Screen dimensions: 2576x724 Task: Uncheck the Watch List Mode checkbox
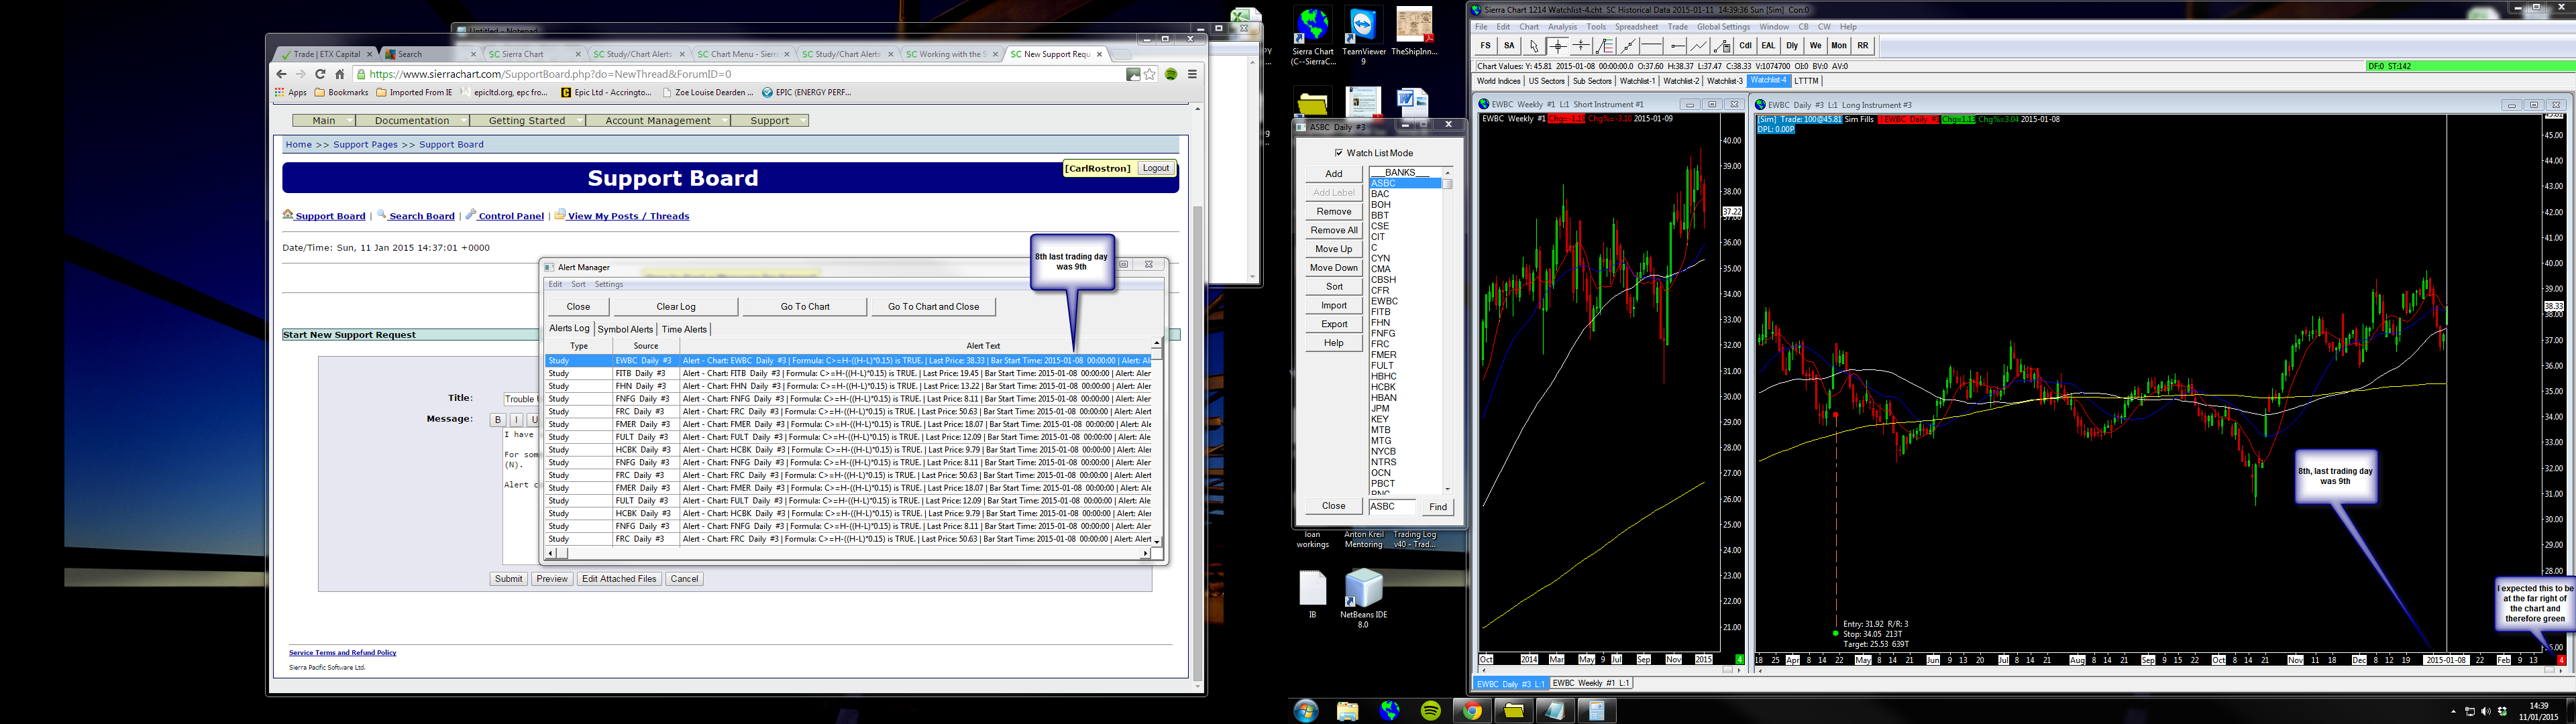pos(1338,153)
